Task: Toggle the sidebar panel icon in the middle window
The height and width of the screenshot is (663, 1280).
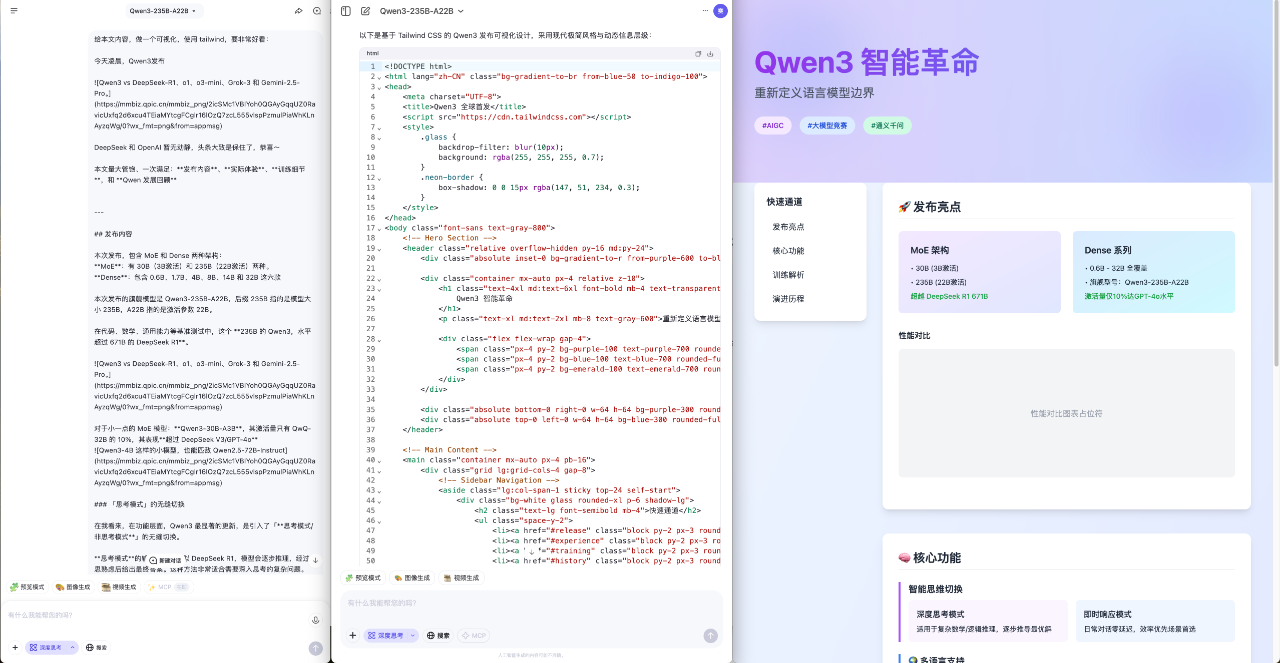Action: pos(346,11)
